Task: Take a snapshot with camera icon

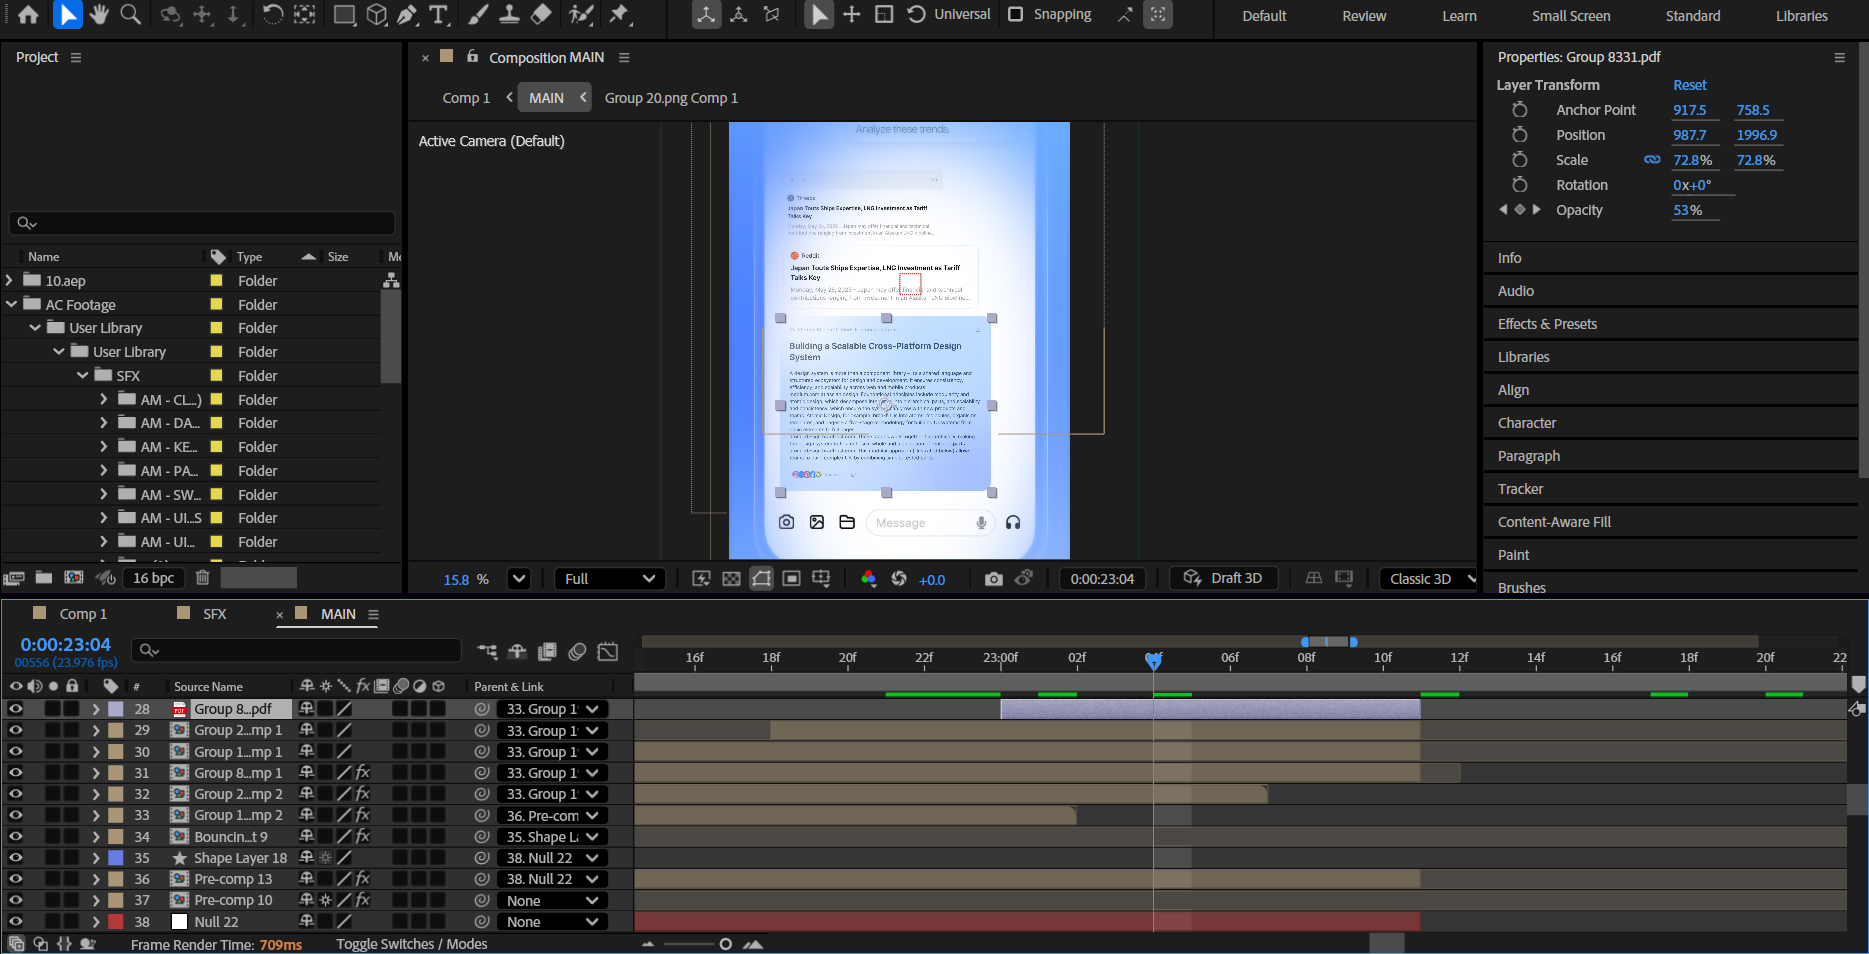Action: 993,579
